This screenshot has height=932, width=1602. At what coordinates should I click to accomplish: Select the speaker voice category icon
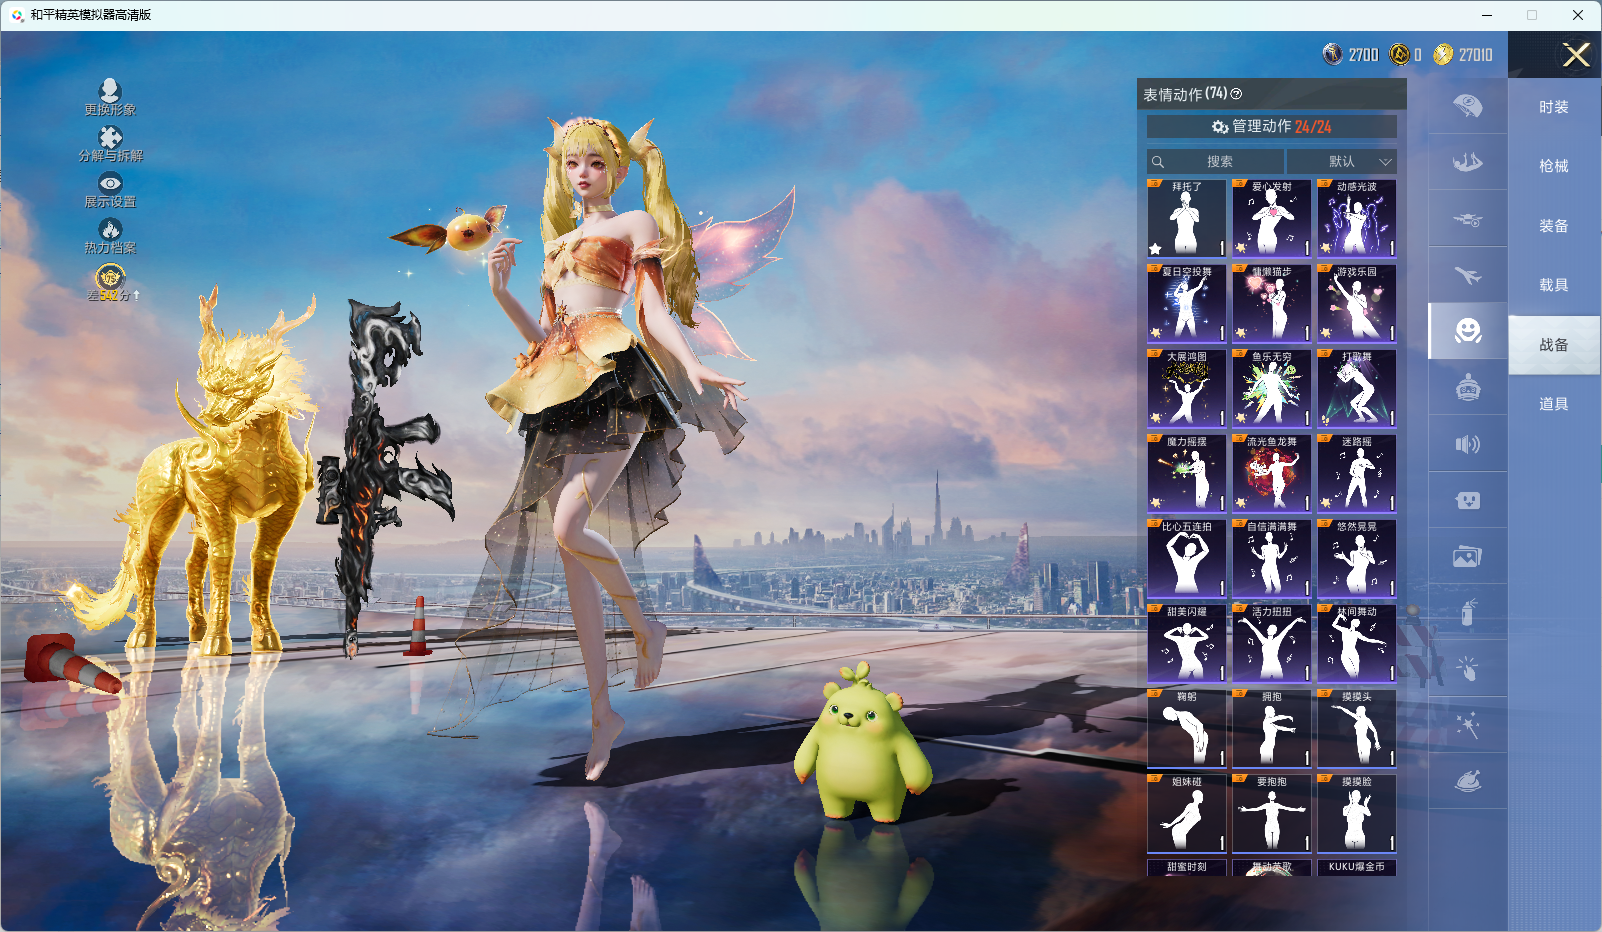click(1468, 444)
